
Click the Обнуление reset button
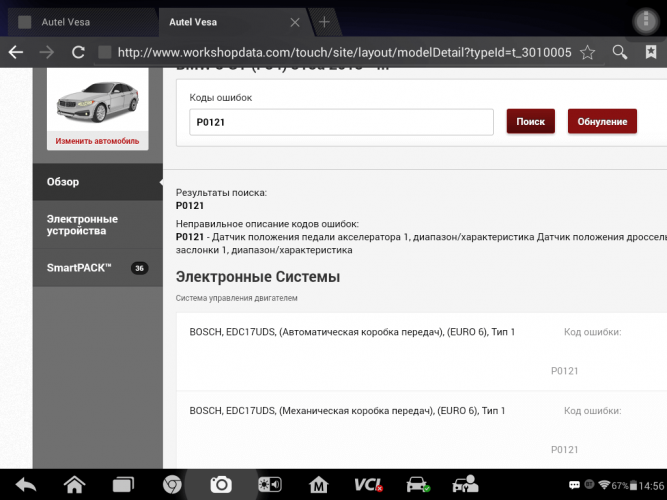(602, 121)
